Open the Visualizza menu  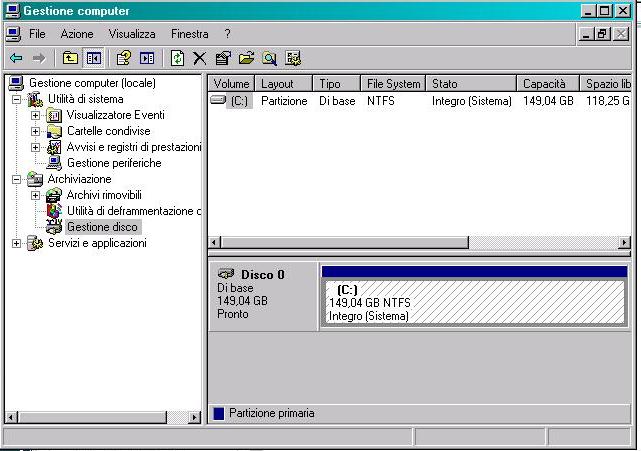point(132,34)
